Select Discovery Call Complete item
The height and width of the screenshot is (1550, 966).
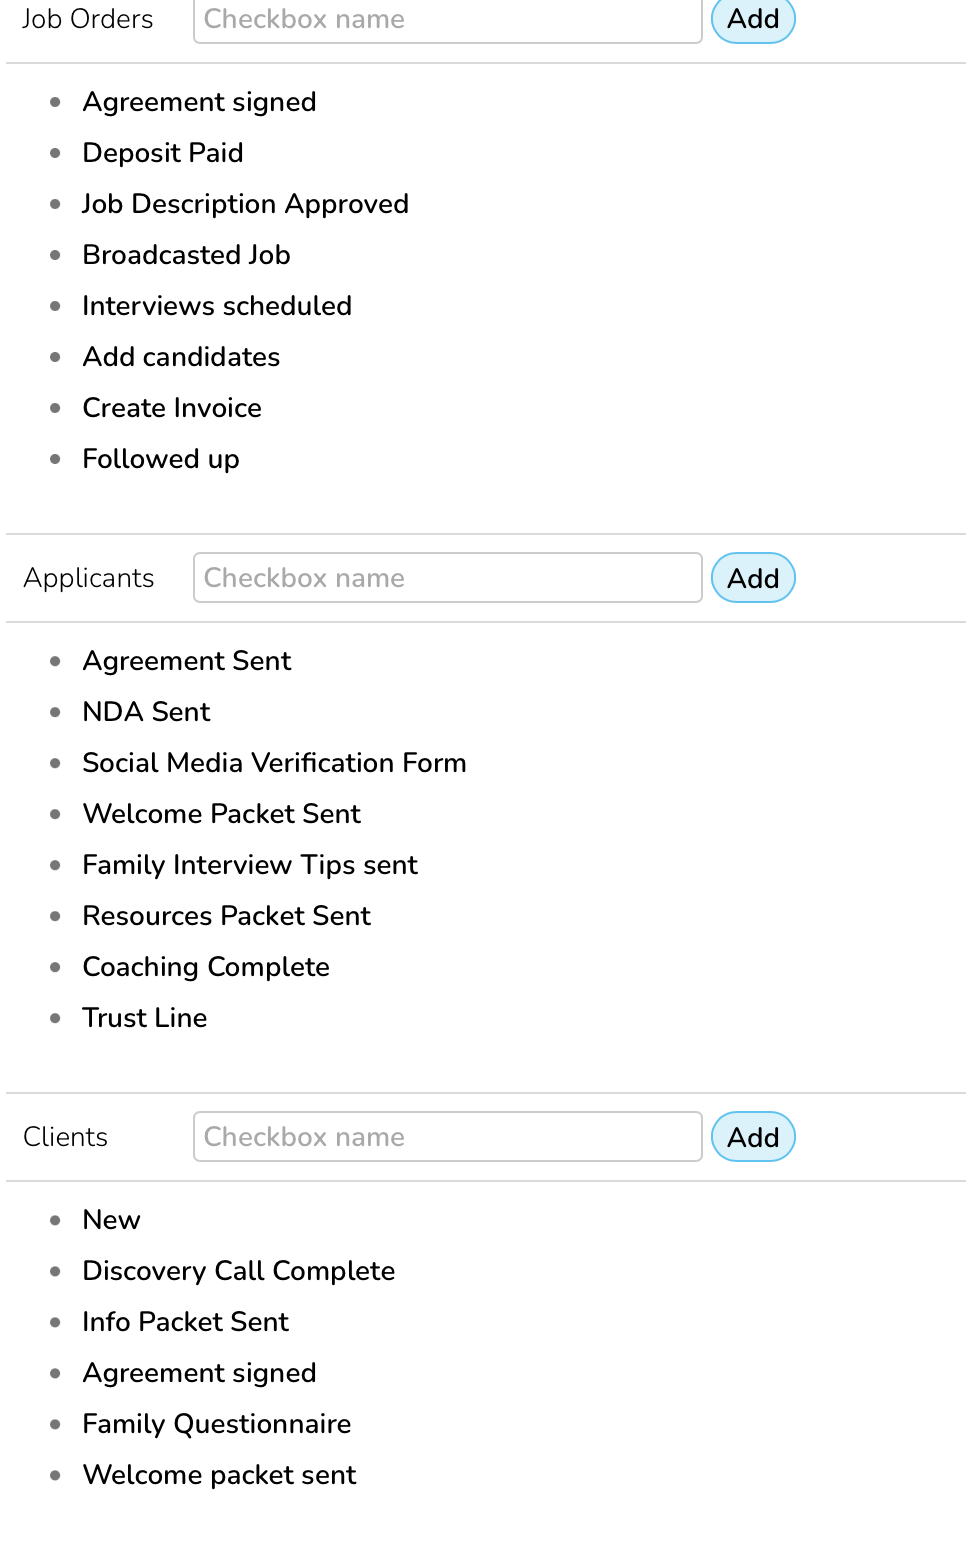239,1271
